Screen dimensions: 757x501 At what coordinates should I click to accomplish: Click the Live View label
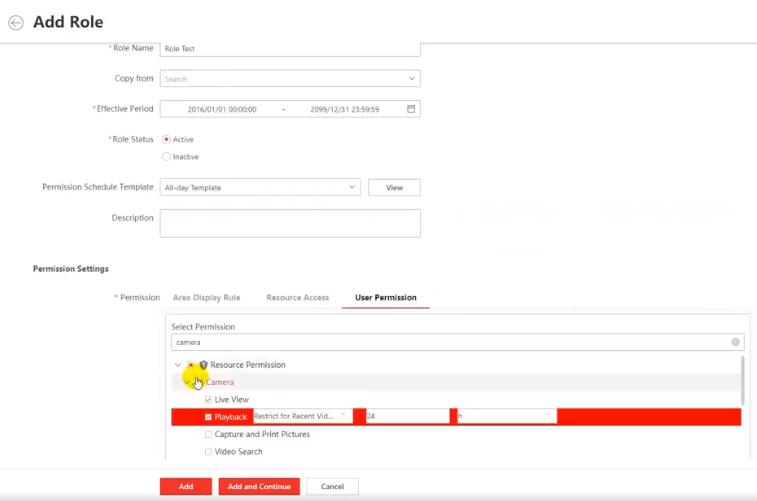tap(232, 399)
